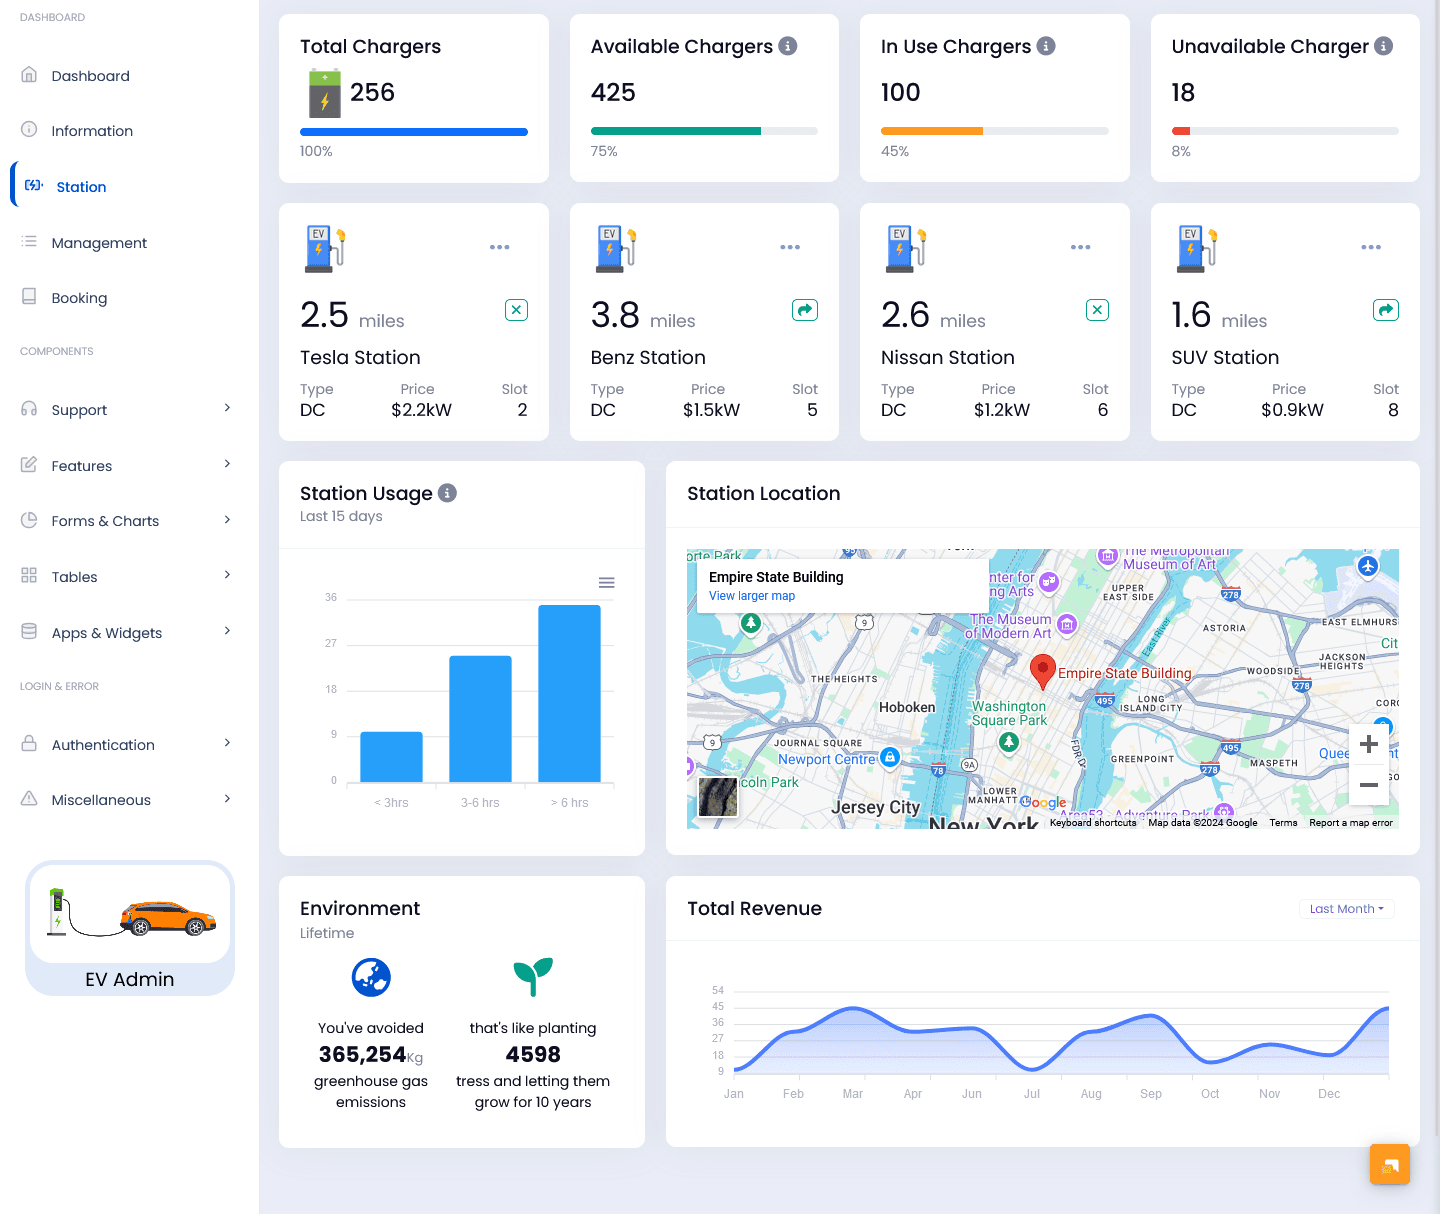Click the Available Chargers green progress bar
1440x1214 pixels.
(x=676, y=131)
